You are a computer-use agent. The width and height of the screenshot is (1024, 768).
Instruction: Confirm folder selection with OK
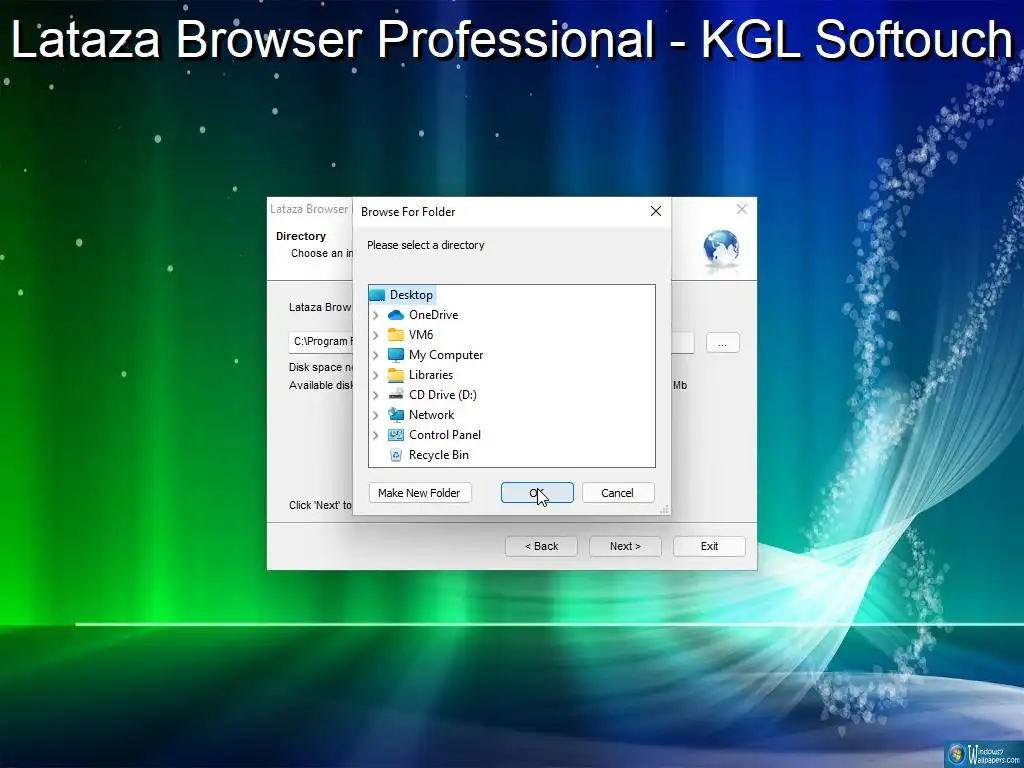537,493
